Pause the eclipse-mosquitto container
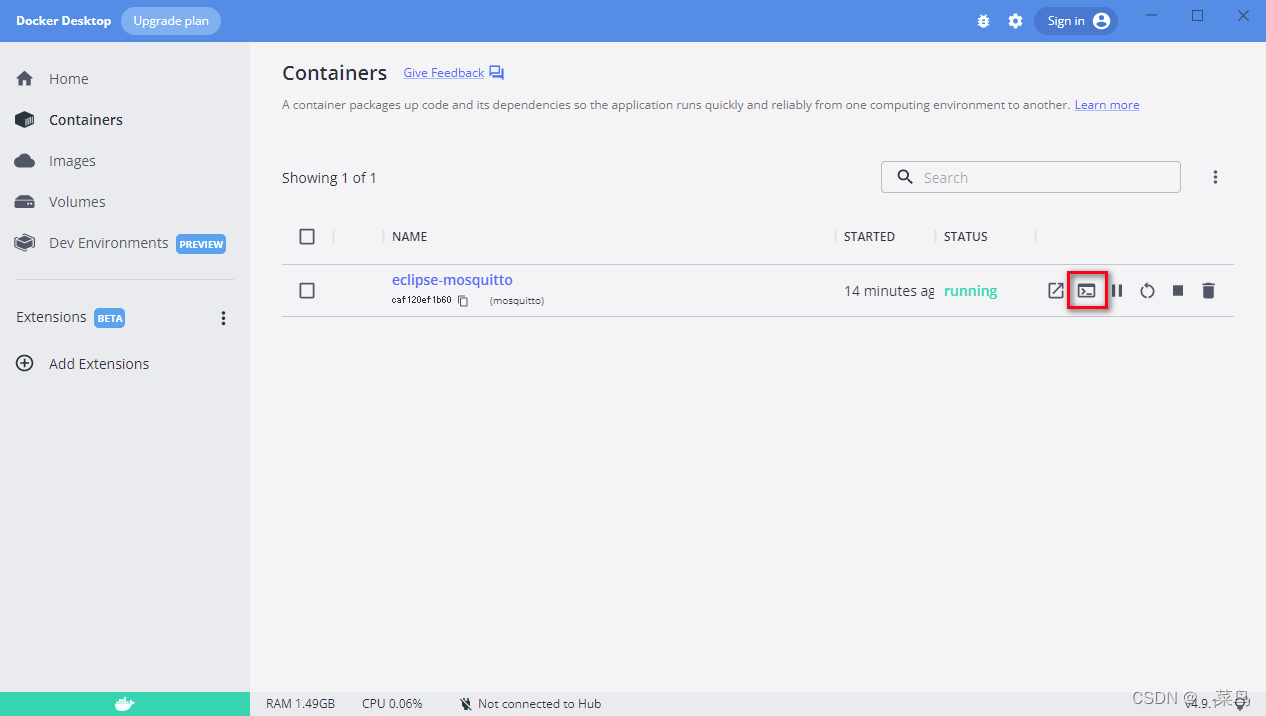Viewport: 1266px width, 716px height. [1117, 290]
